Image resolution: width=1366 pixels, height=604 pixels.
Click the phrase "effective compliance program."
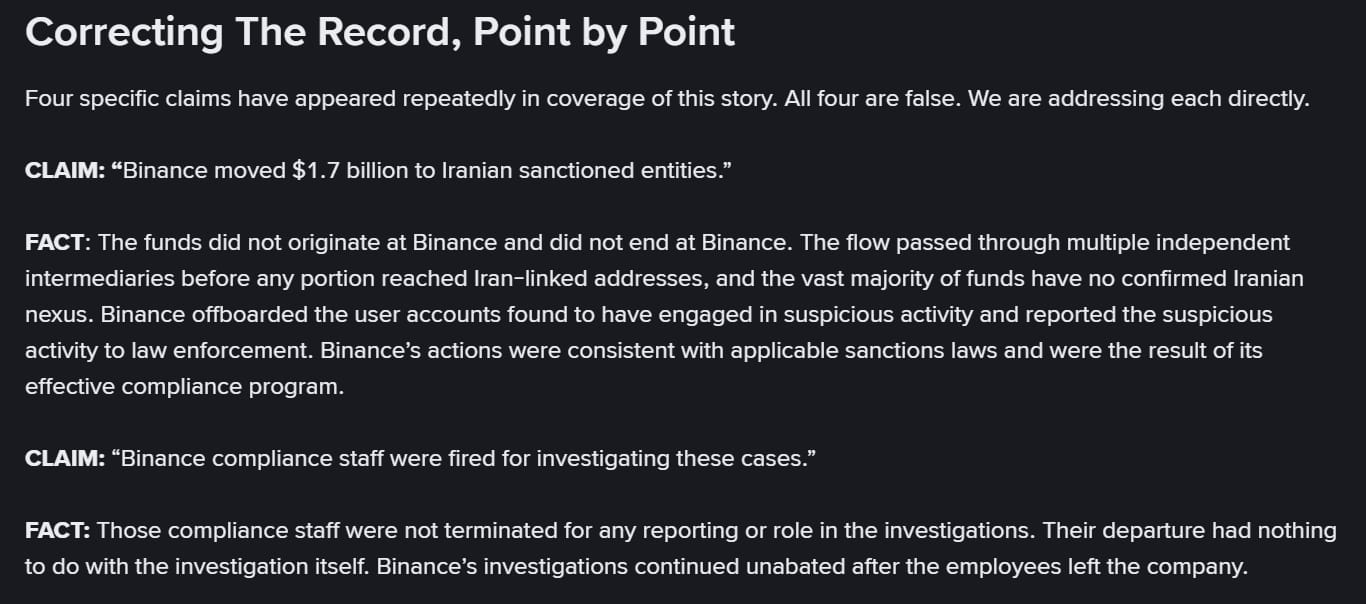[184, 387]
